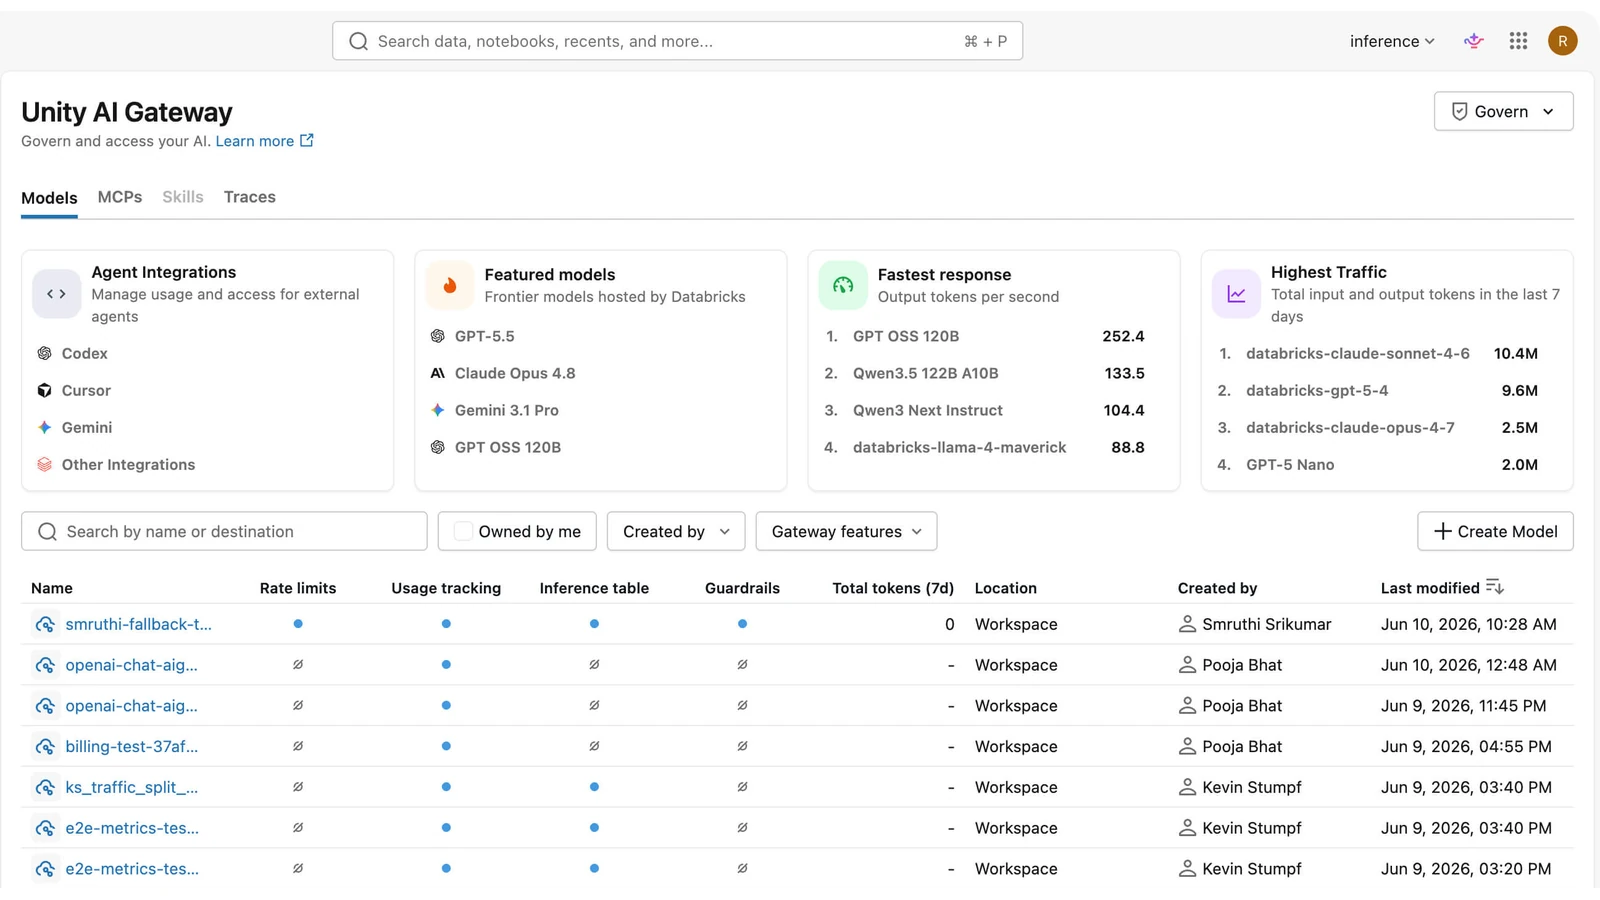Open the inference workspace dropdown
This screenshot has width=1600, height=900.
click(1392, 41)
